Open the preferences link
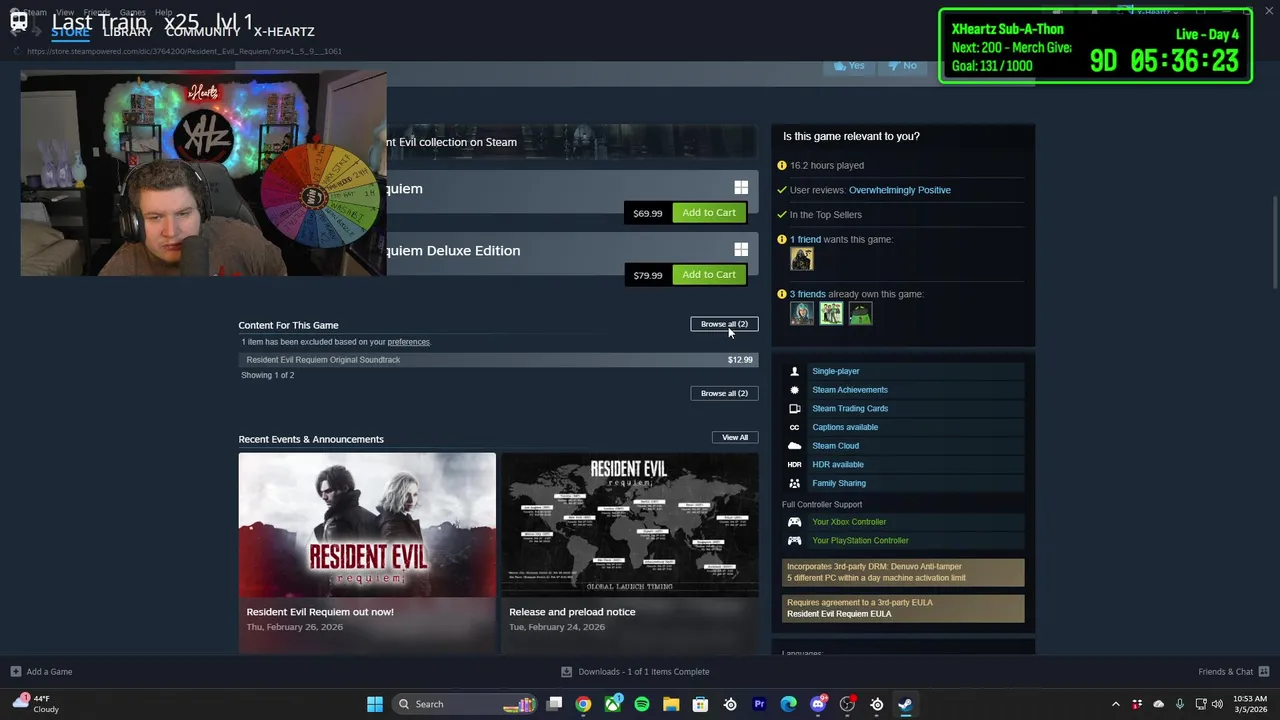The height and width of the screenshot is (720, 1280). [x=408, y=342]
